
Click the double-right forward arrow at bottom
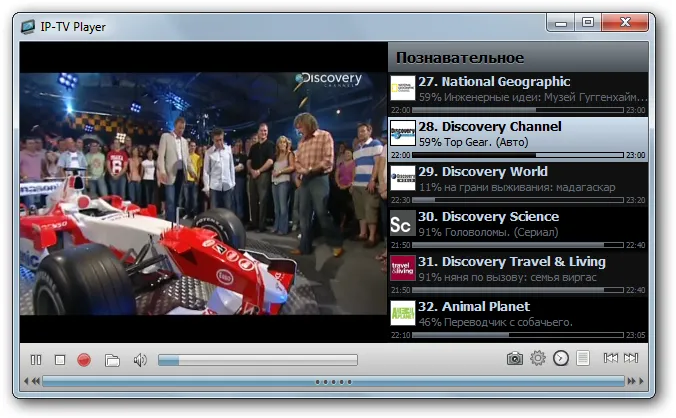click(x=631, y=381)
